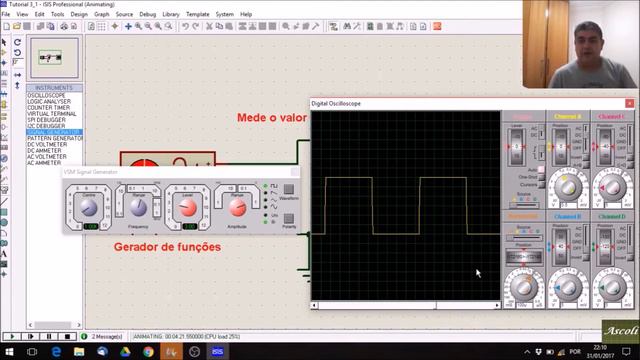
Task: Select AC AMMETER in the instruments list
Action: (x=54, y=163)
